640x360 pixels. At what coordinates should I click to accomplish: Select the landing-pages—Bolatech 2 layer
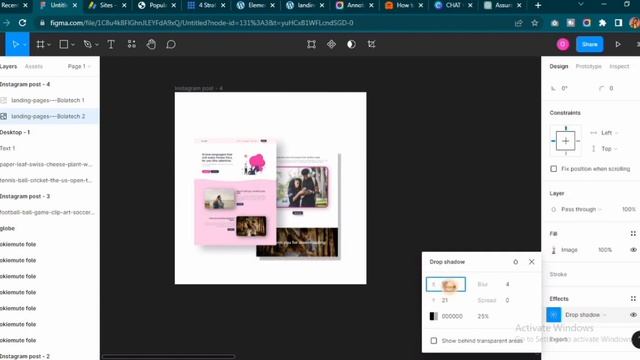49,116
